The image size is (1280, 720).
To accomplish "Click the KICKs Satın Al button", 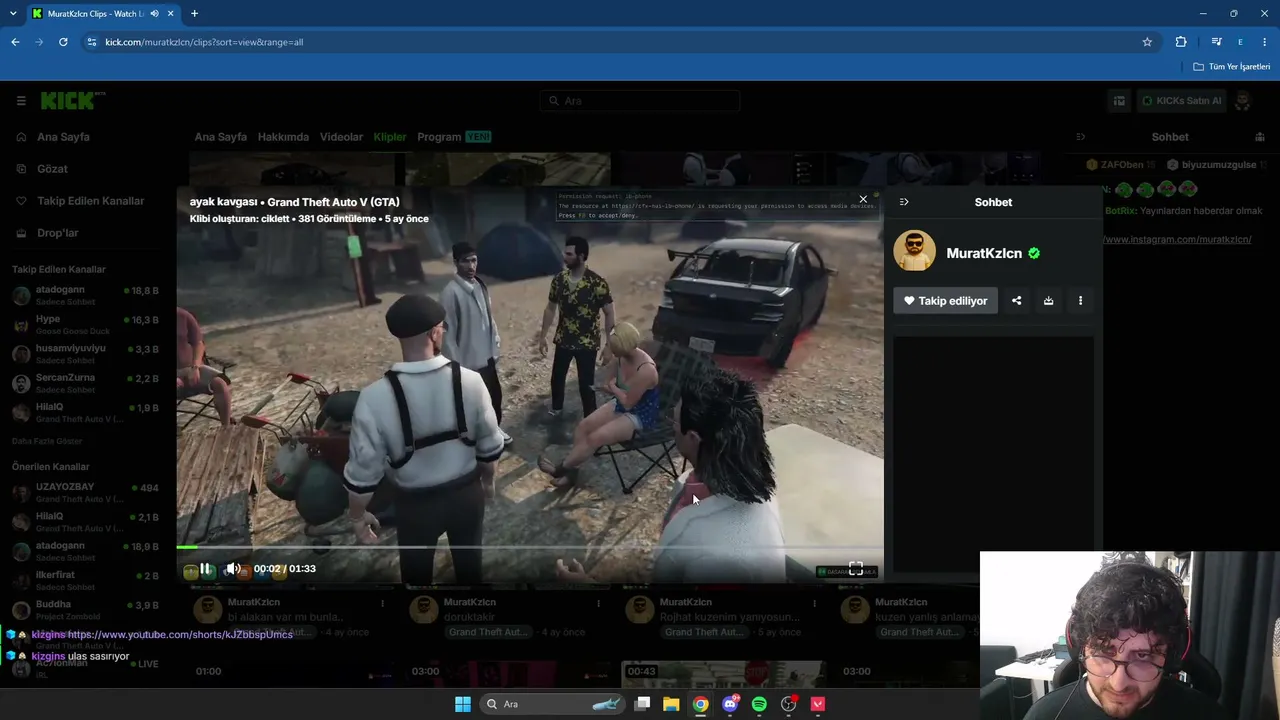I will [x=1181, y=101].
